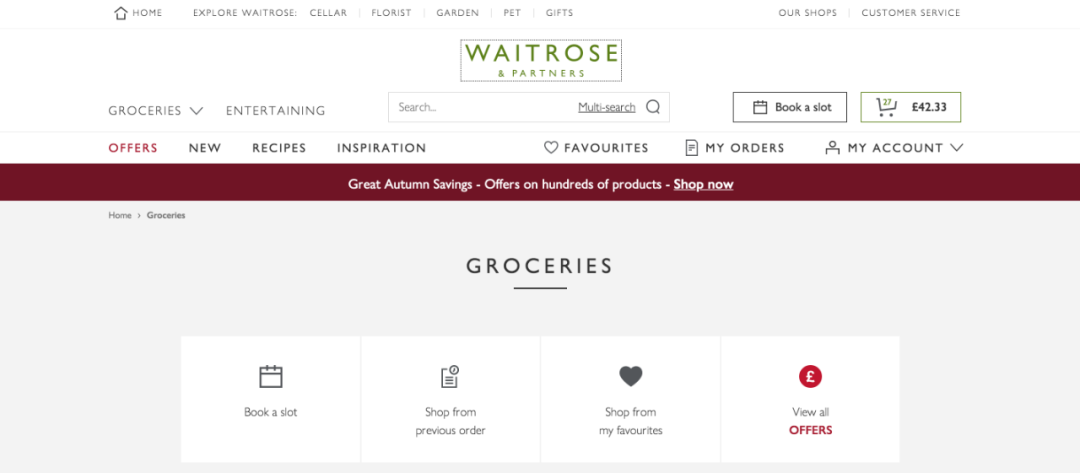Select the Recipes menu item
The height and width of the screenshot is (473, 1080).
tap(279, 148)
